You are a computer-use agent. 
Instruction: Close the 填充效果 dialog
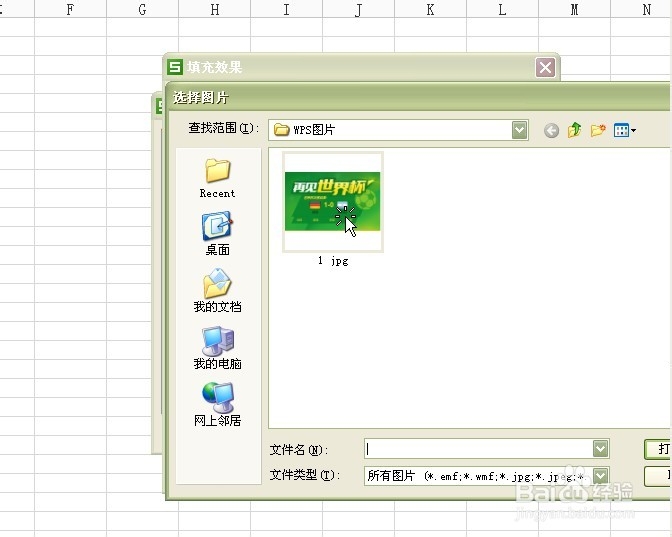[546, 68]
